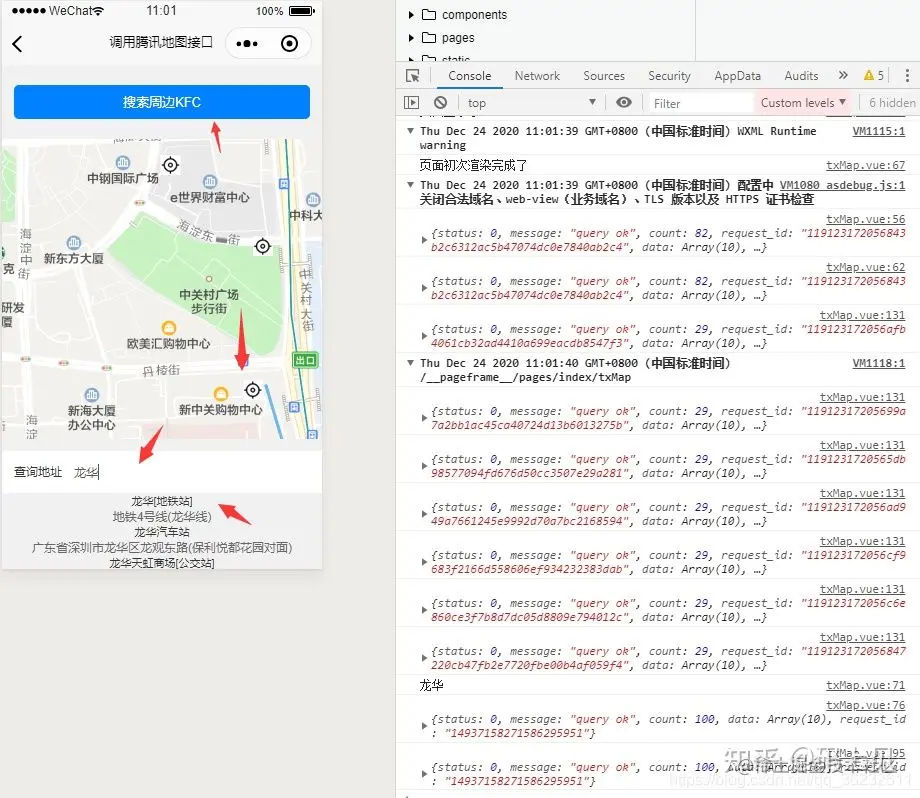Choose suggestion 龙华天虹商场[公交站]
920x798 pixels.
[162, 563]
